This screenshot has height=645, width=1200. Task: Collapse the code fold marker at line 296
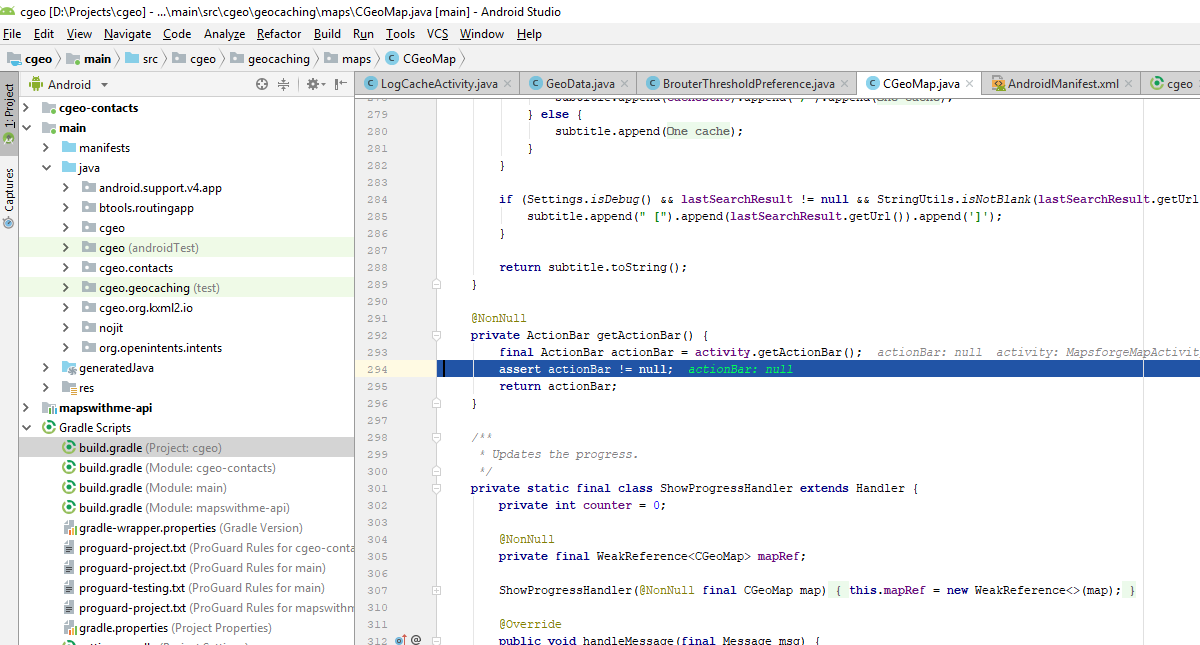tap(436, 402)
